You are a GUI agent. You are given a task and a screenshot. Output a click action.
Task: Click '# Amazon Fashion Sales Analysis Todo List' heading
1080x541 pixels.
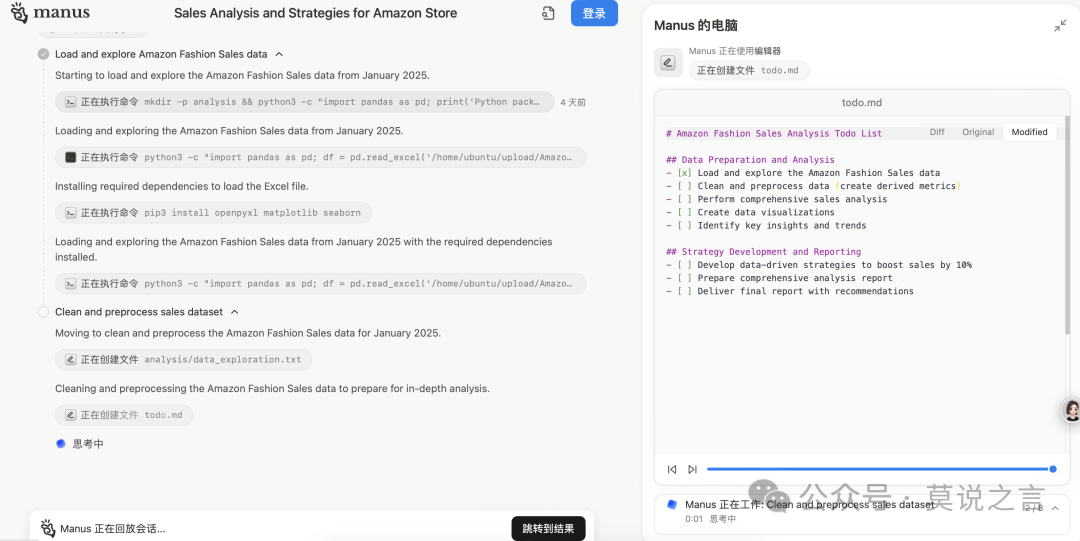[x=774, y=134]
